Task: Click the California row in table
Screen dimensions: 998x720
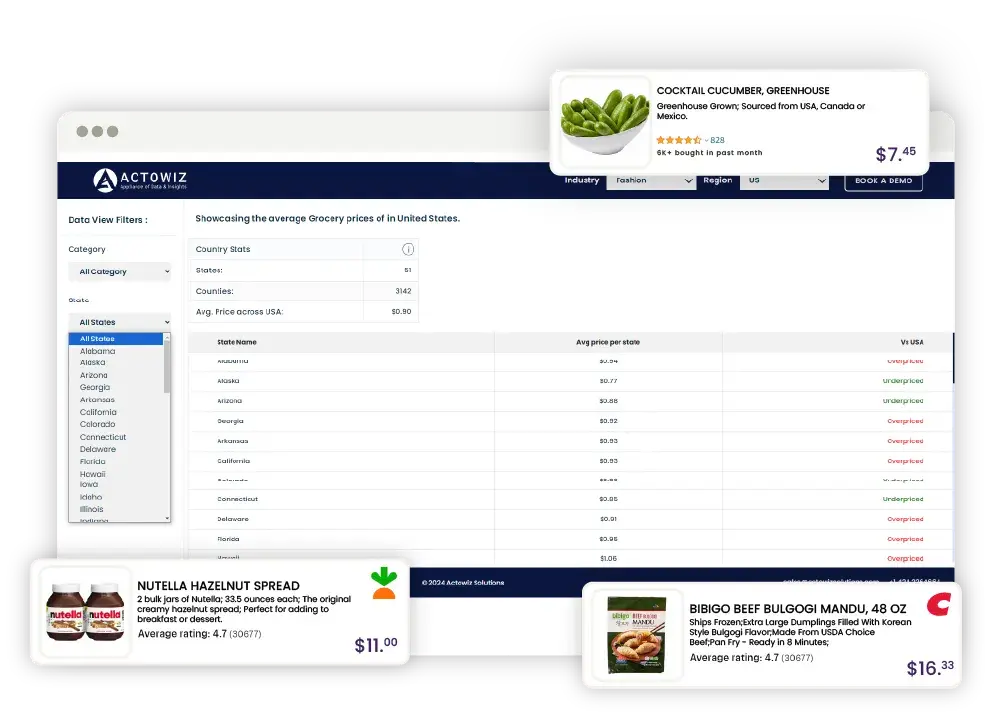Action: point(570,461)
